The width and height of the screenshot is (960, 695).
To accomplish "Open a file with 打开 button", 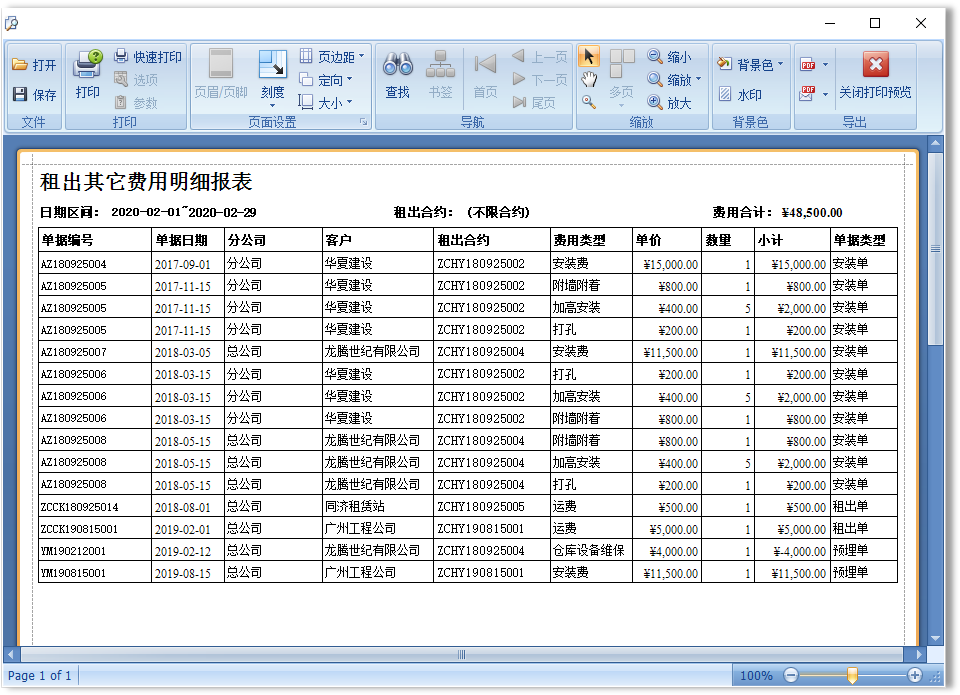I will click(x=34, y=65).
